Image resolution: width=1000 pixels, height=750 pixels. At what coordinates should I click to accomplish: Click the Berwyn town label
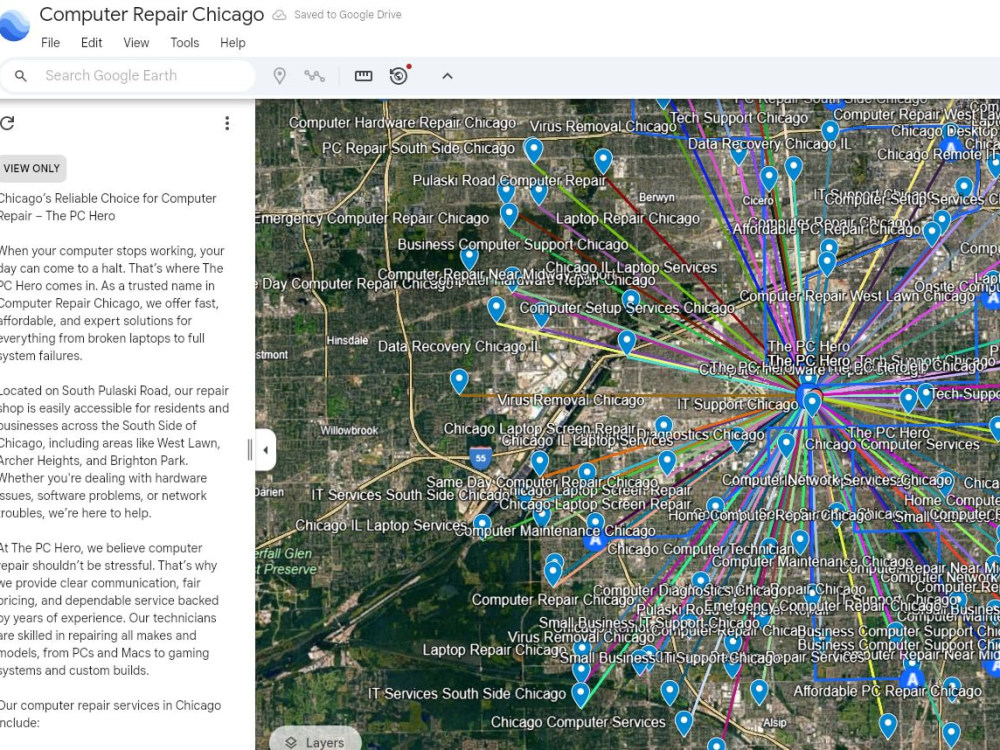pyautogui.click(x=656, y=197)
